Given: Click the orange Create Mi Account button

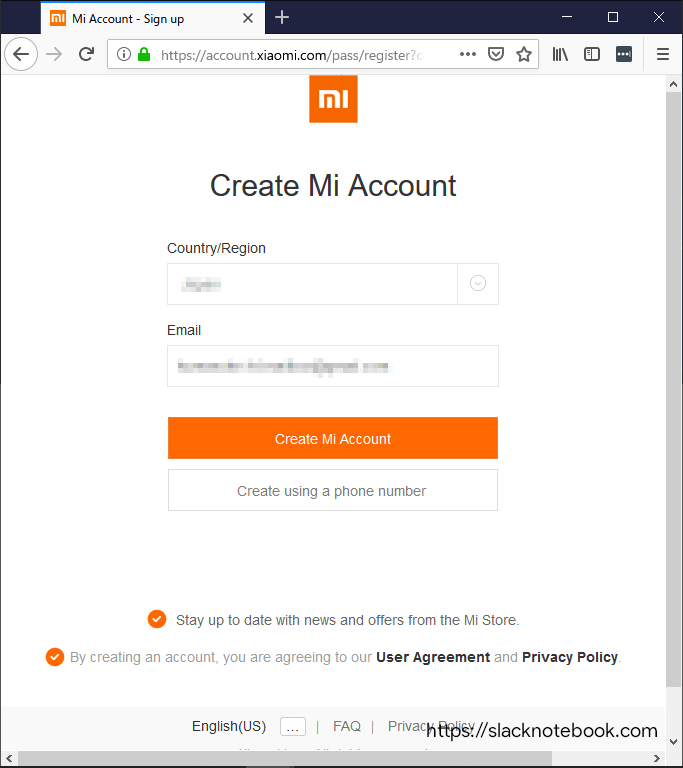Looking at the screenshot, I should point(333,438).
